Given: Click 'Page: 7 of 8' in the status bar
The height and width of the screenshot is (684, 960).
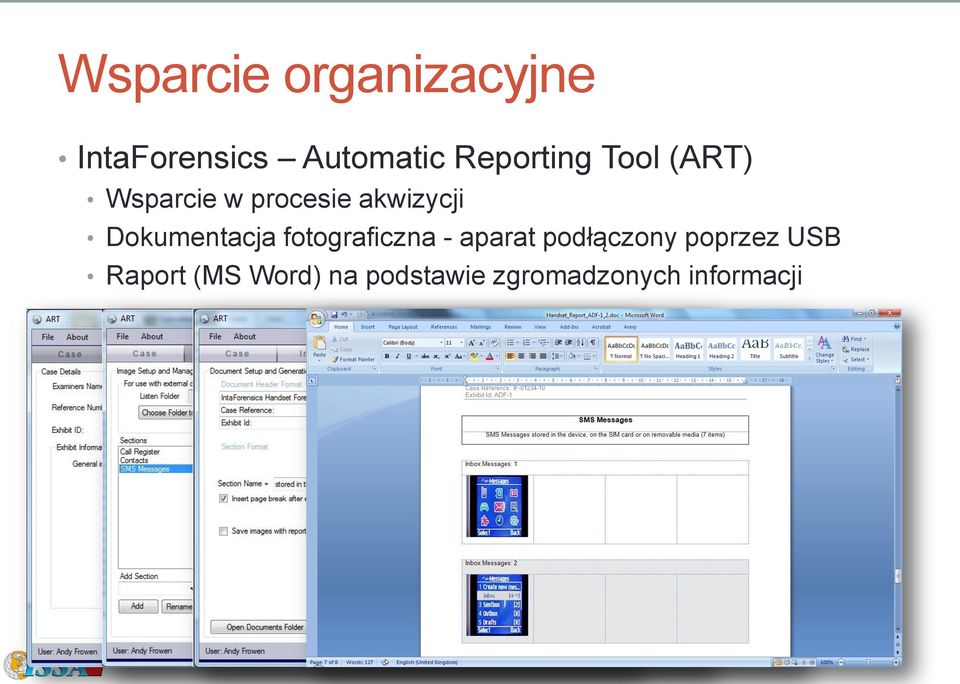Looking at the screenshot, I should pyautogui.click(x=323, y=662).
